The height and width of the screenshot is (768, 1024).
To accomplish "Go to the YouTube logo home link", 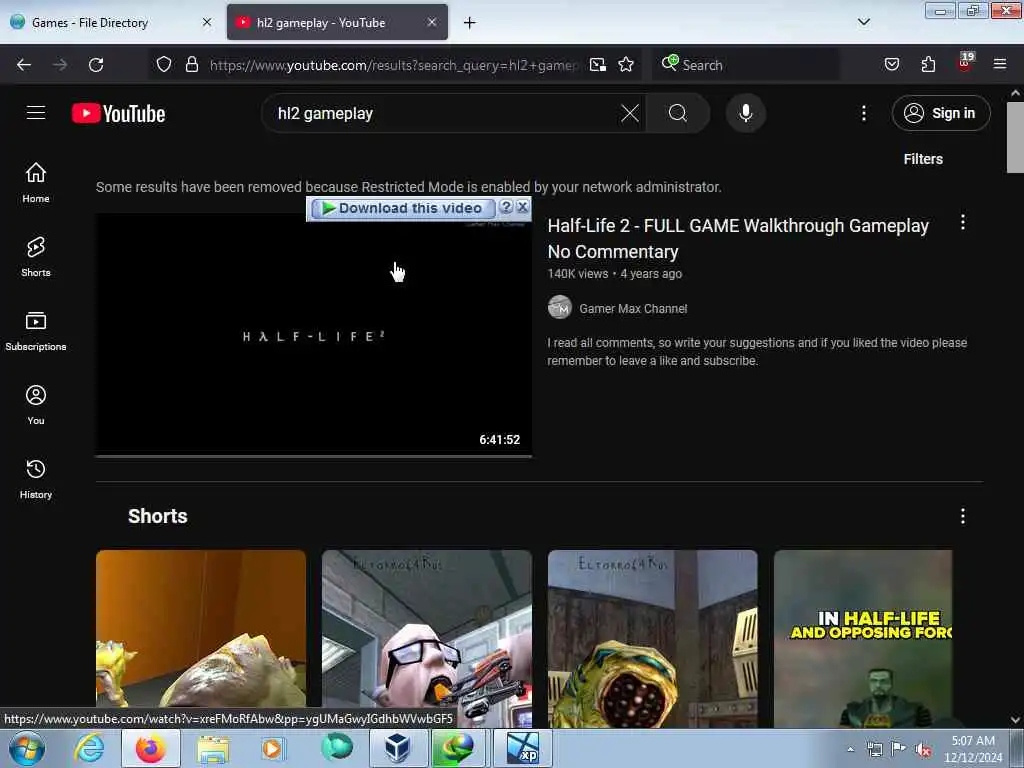I will (x=118, y=114).
